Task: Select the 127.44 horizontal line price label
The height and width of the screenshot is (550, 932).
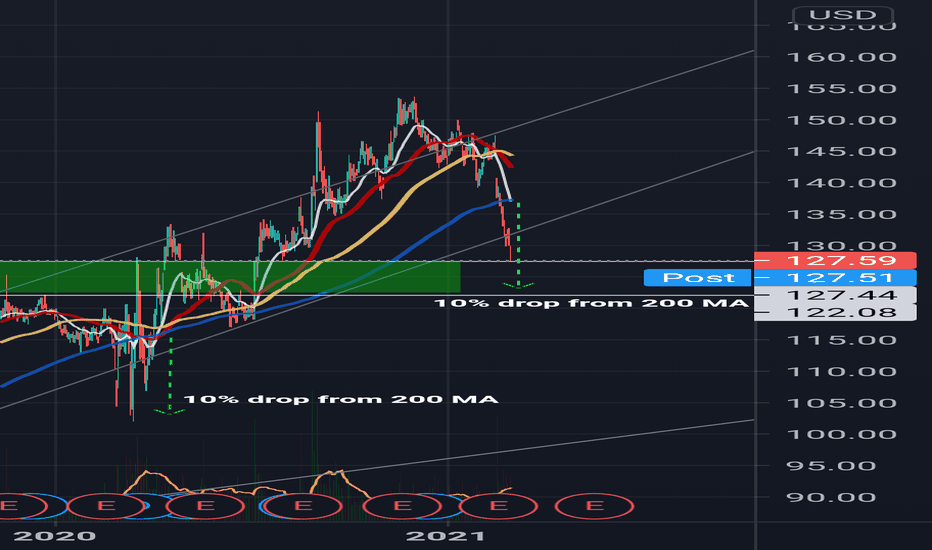Action: click(x=835, y=295)
